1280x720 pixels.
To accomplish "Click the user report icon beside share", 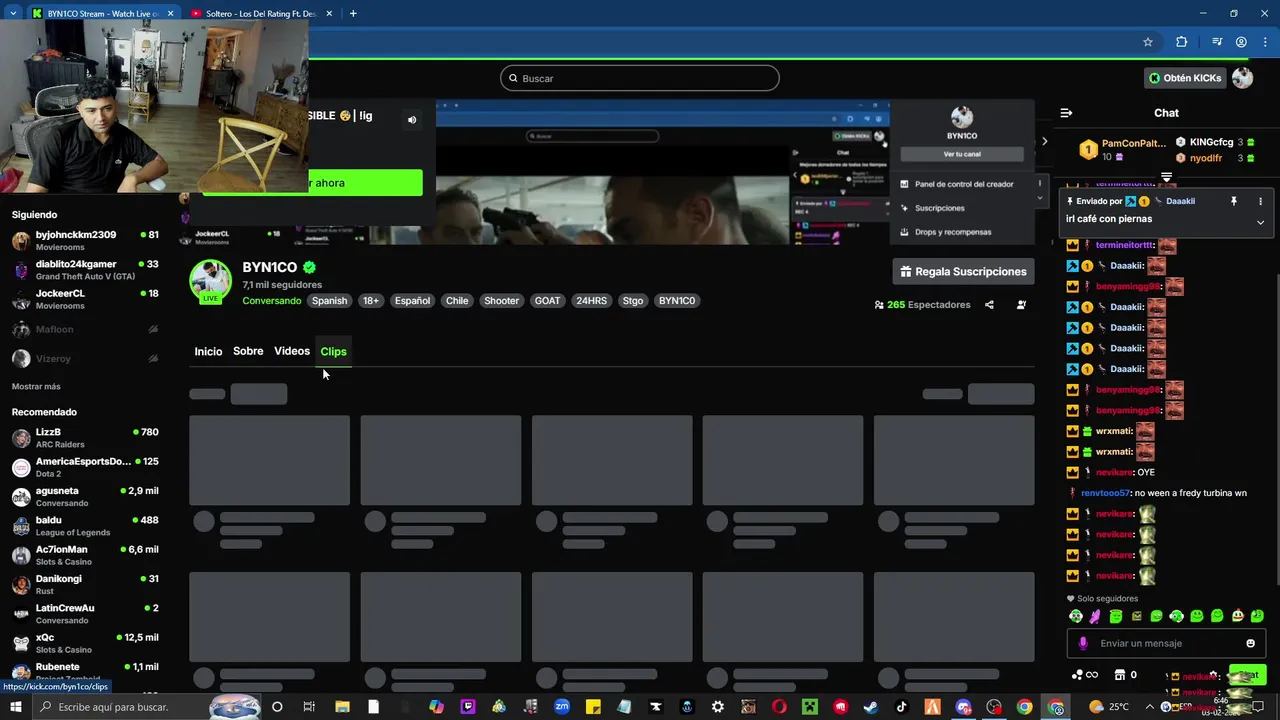I will (x=1021, y=305).
